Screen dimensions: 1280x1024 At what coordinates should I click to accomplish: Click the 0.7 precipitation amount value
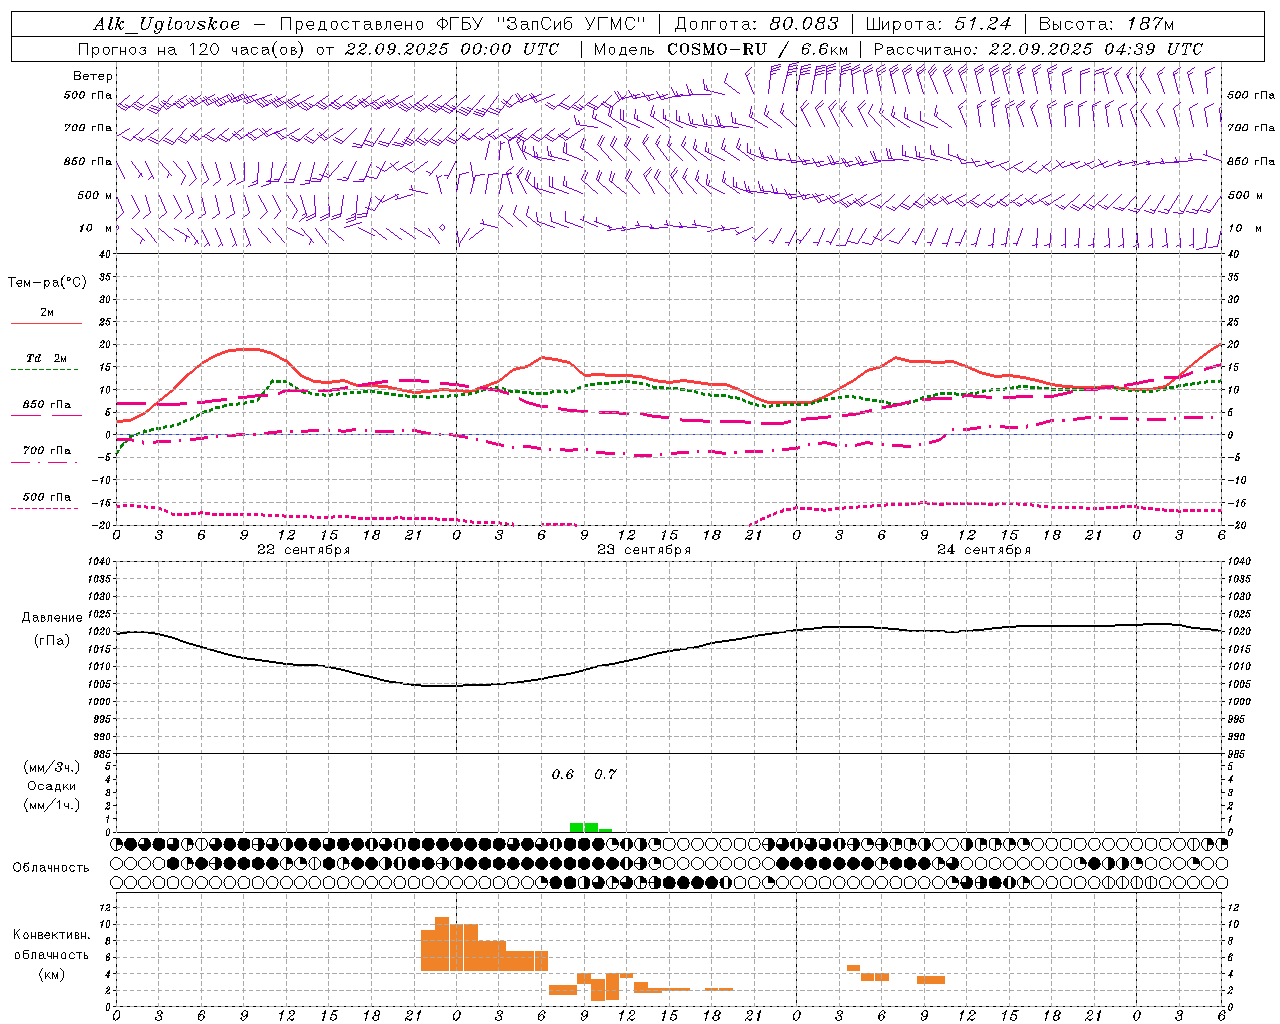point(605,775)
